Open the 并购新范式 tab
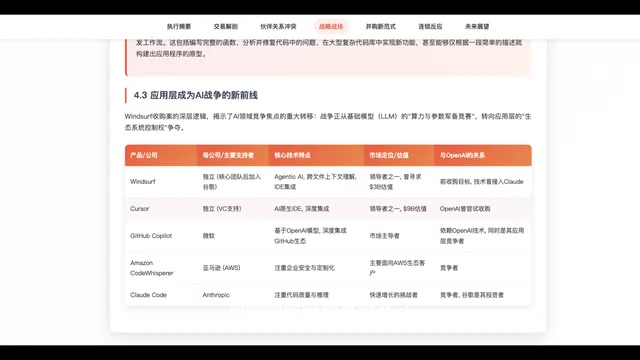640x360 pixels. 380,27
